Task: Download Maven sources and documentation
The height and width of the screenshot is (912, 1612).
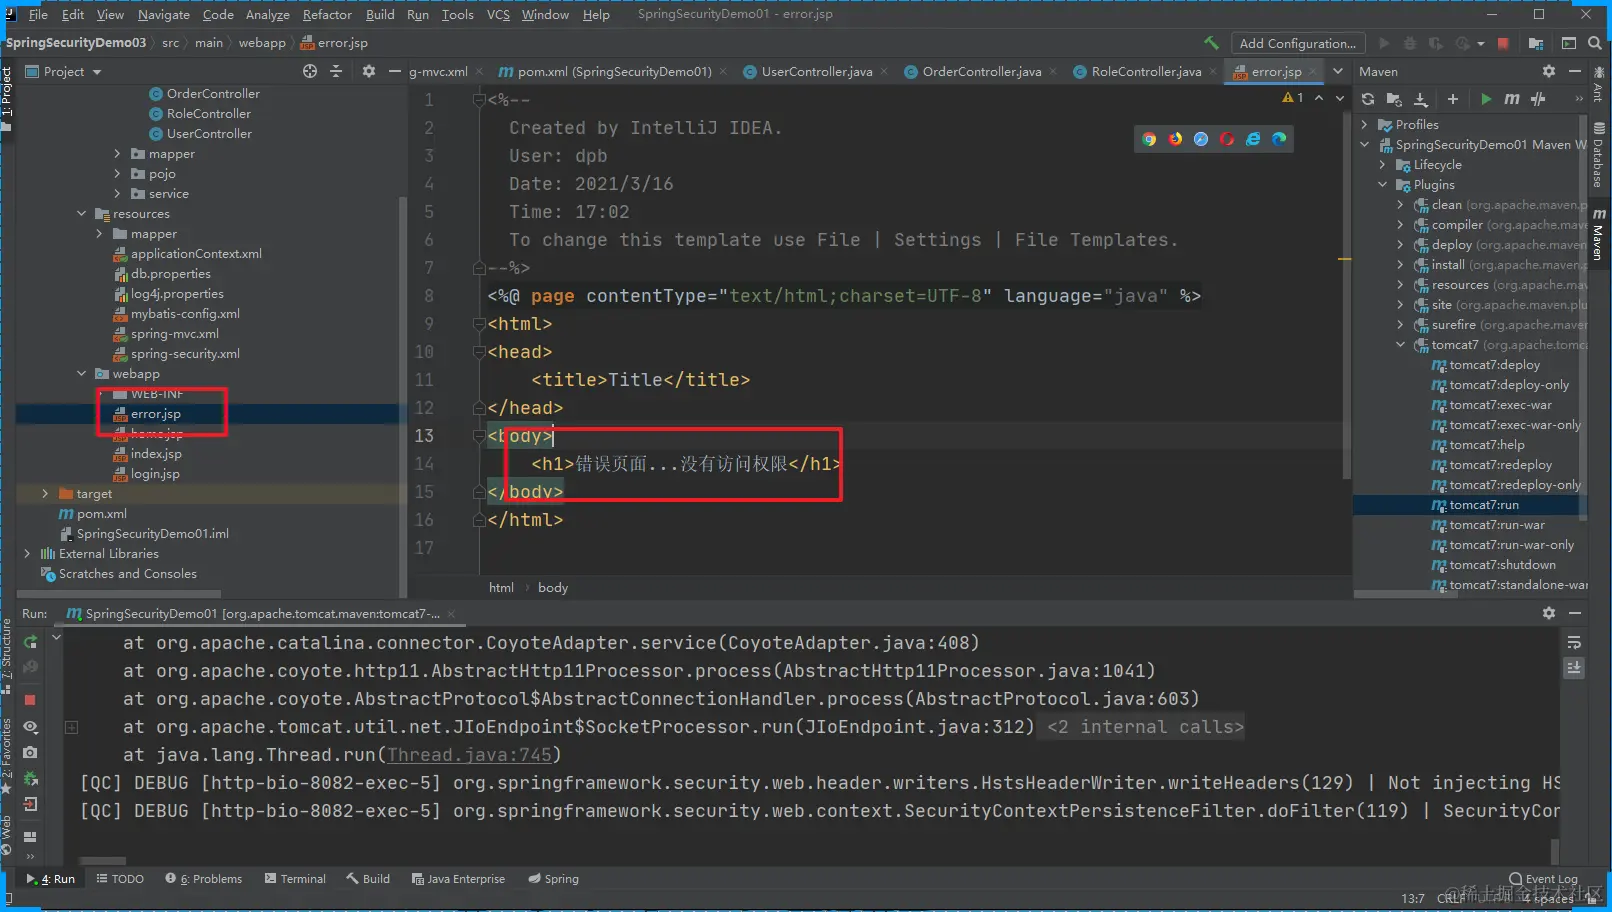Action: [1421, 99]
